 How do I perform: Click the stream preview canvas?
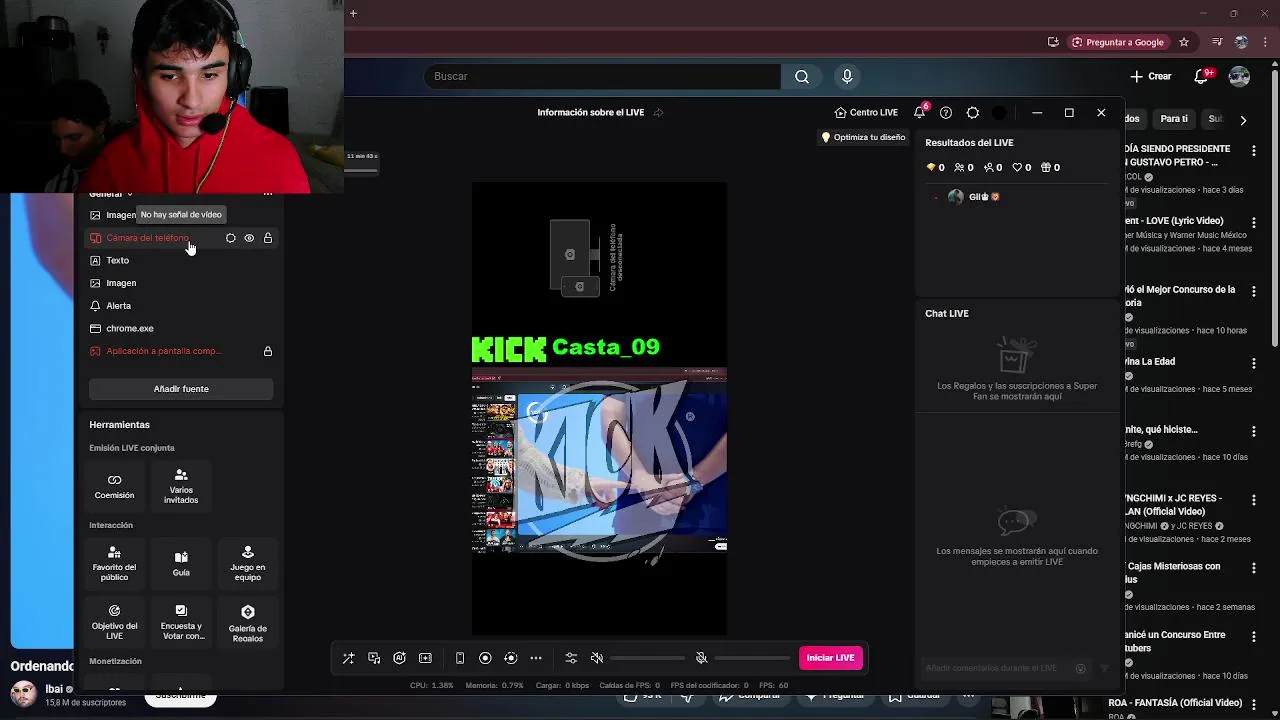[x=600, y=408]
